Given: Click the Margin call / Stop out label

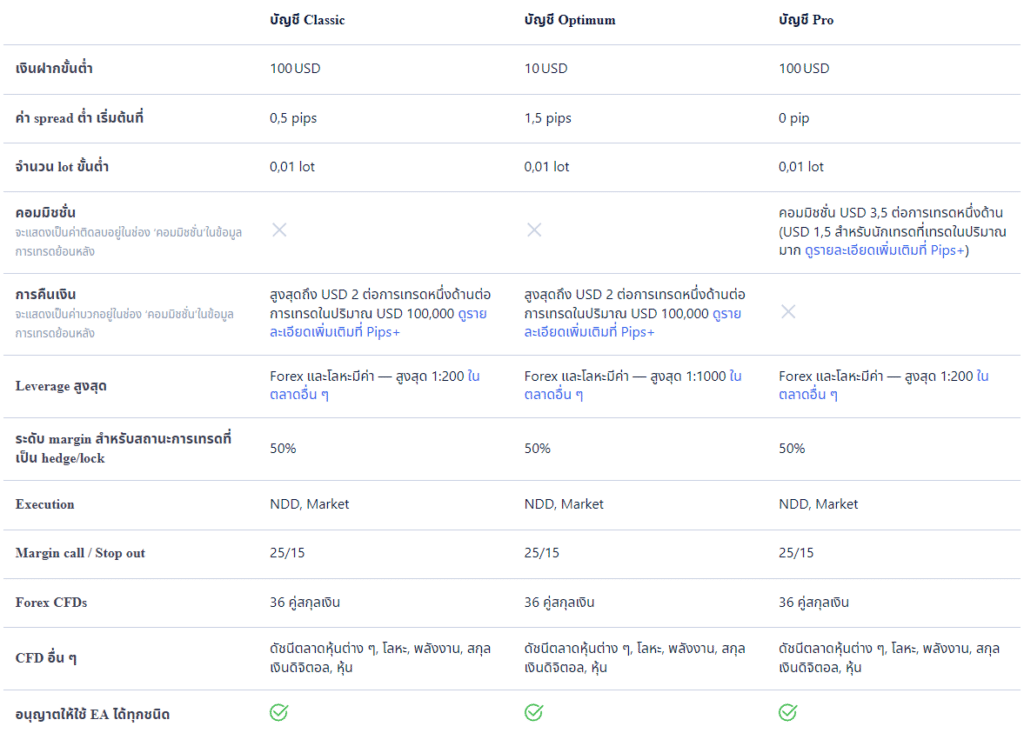Looking at the screenshot, I should (80, 553).
